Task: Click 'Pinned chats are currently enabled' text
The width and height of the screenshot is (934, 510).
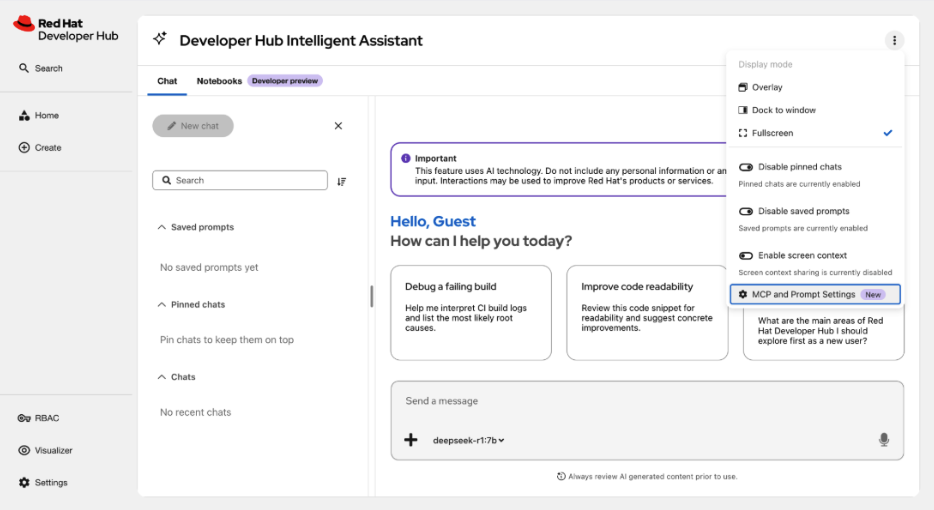Action: pyautogui.click(x=799, y=184)
